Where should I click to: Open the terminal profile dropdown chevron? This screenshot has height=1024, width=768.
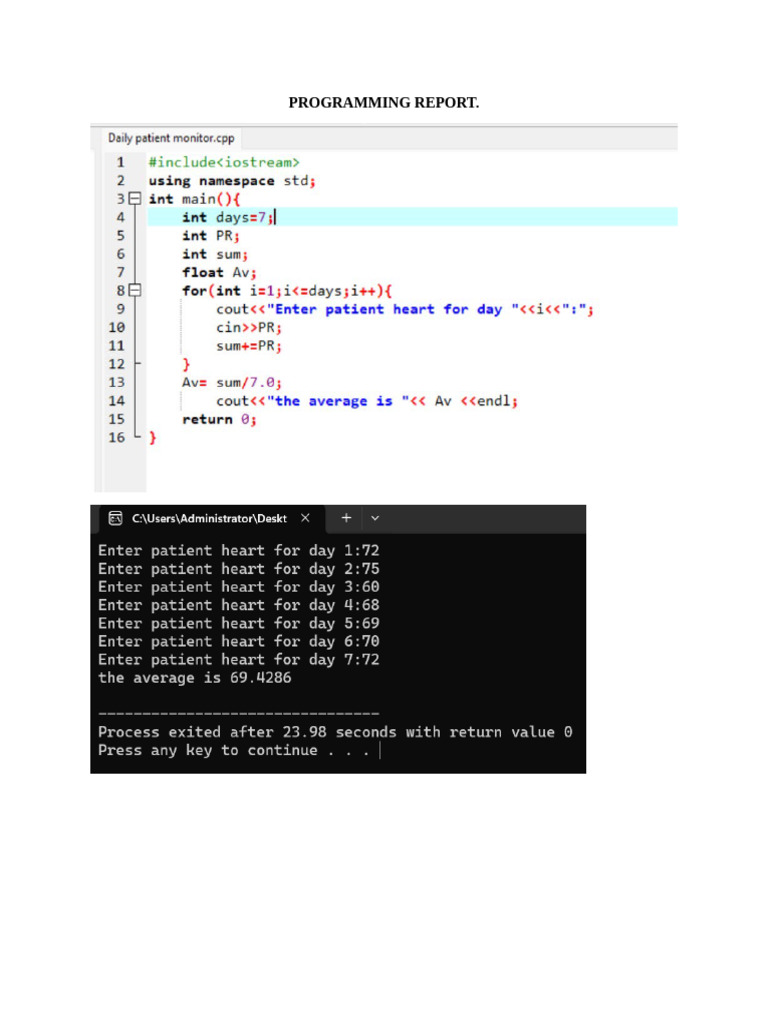[x=375, y=518]
